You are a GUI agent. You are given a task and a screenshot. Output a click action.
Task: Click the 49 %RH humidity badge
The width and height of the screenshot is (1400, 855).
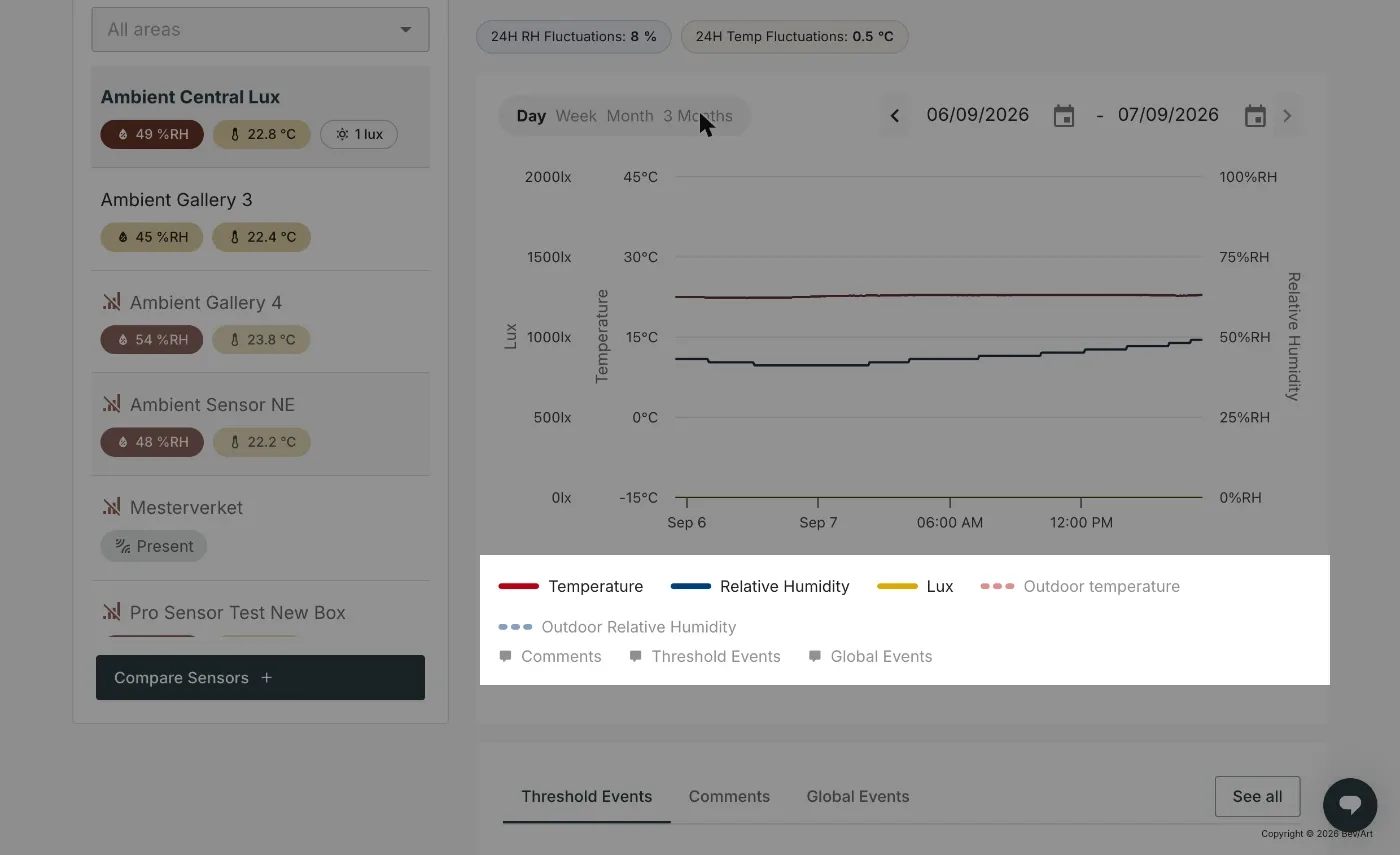[152, 134]
